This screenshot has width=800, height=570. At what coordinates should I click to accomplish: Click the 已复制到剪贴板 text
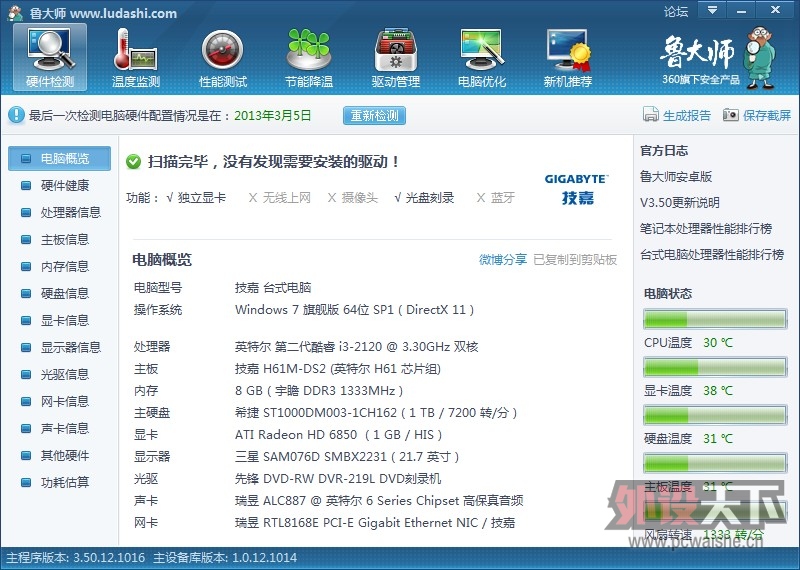pyautogui.click(x=575, y=260)
